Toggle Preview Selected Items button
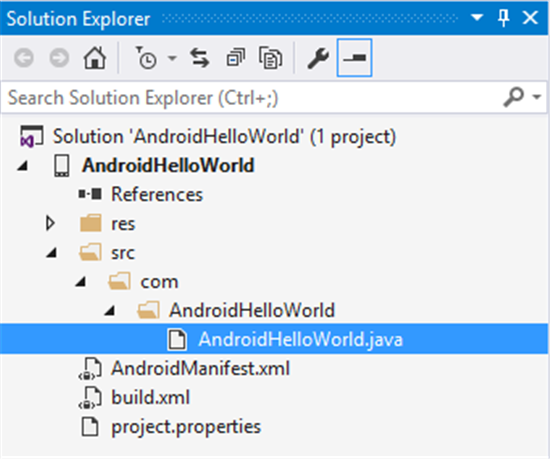 point(354,58)
